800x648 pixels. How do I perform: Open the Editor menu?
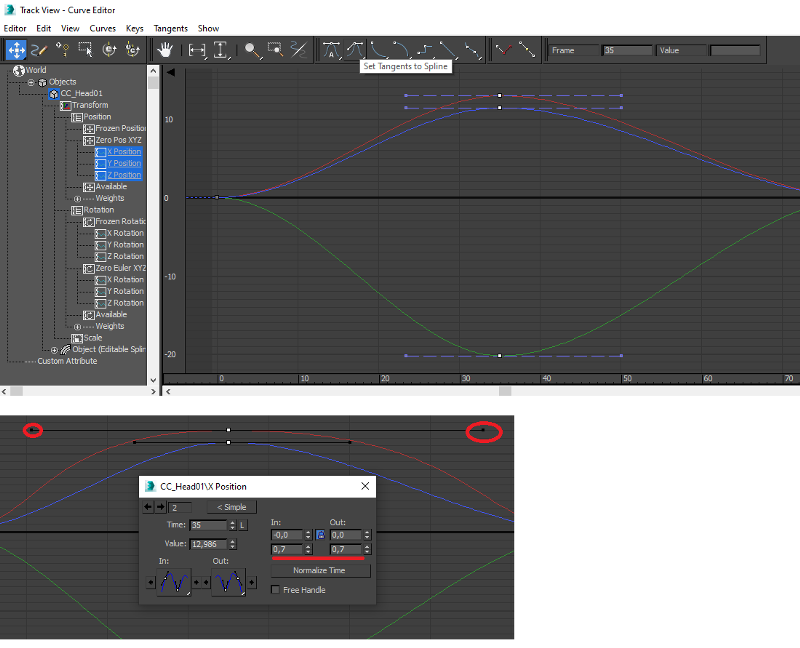[x=15, y=29]
